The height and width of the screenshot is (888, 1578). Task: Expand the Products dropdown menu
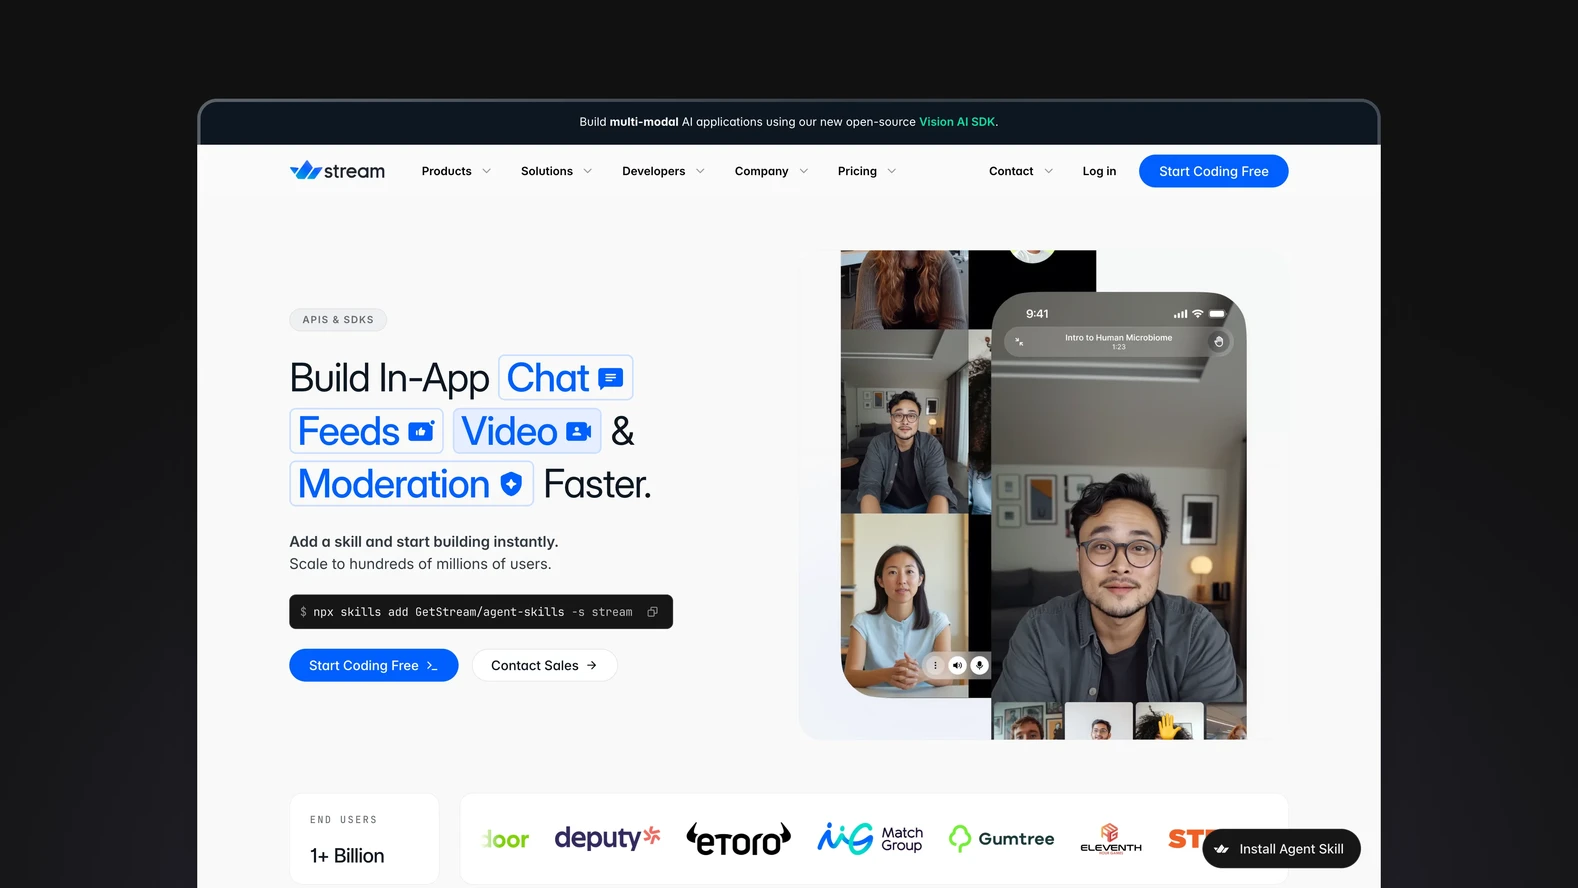click(456, 171)
